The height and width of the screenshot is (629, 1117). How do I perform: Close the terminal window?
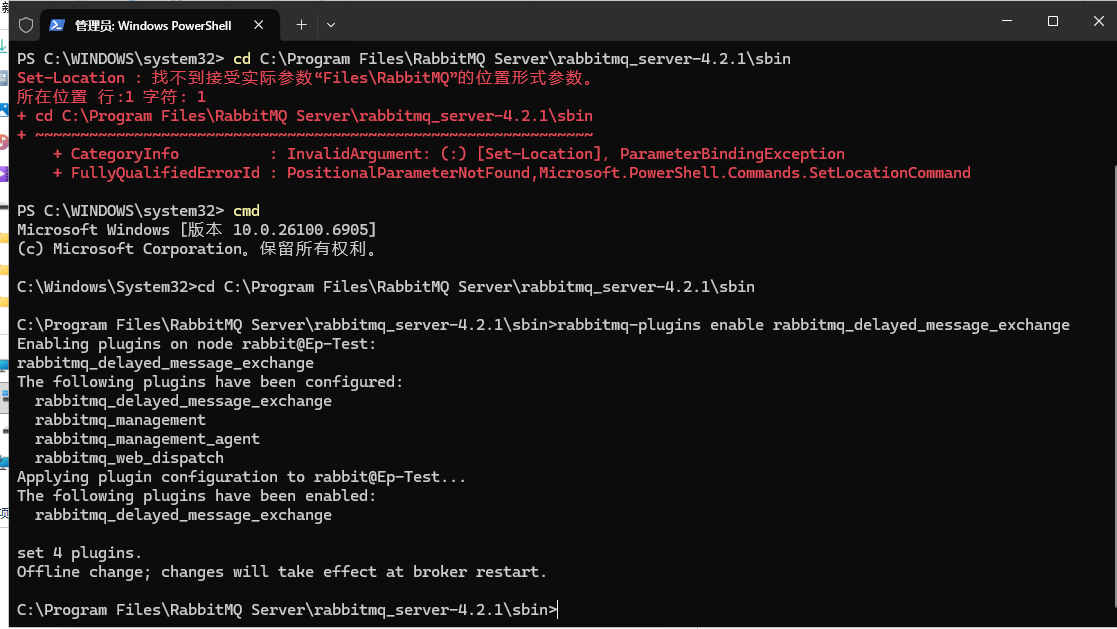pyautogui.click(x=1097, y=20)
